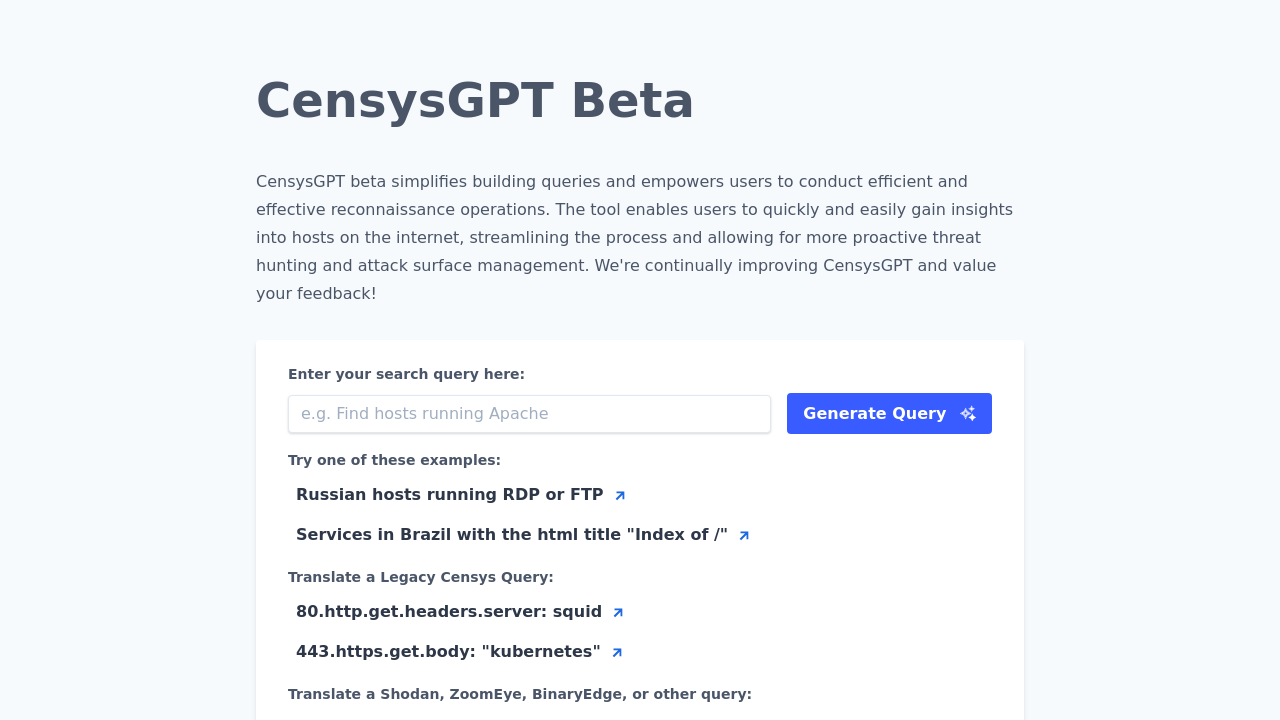Viewport: 1280px width, 720px height.
Task: Click inside the search query input field
Action: click(529, 413)
